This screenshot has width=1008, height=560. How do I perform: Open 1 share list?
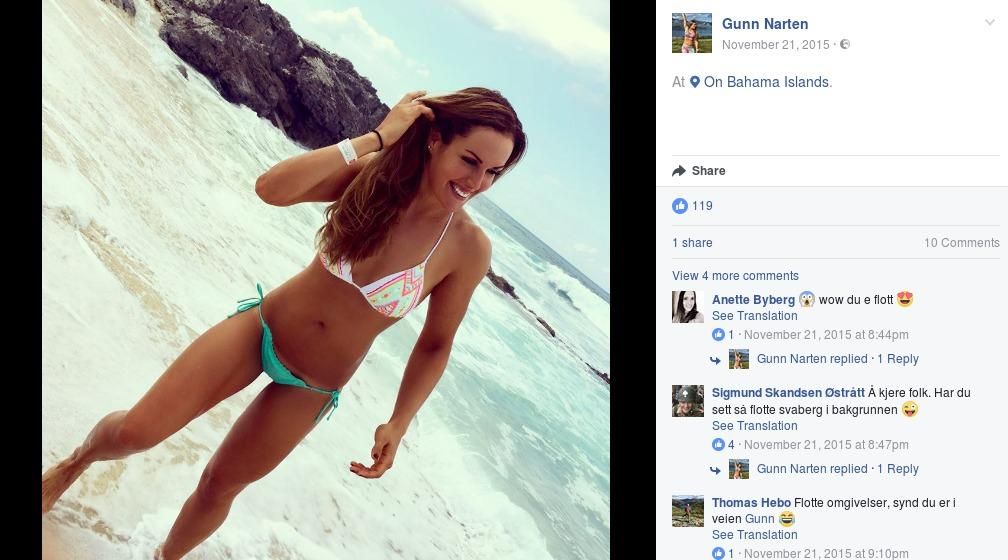tap(692, 243)
